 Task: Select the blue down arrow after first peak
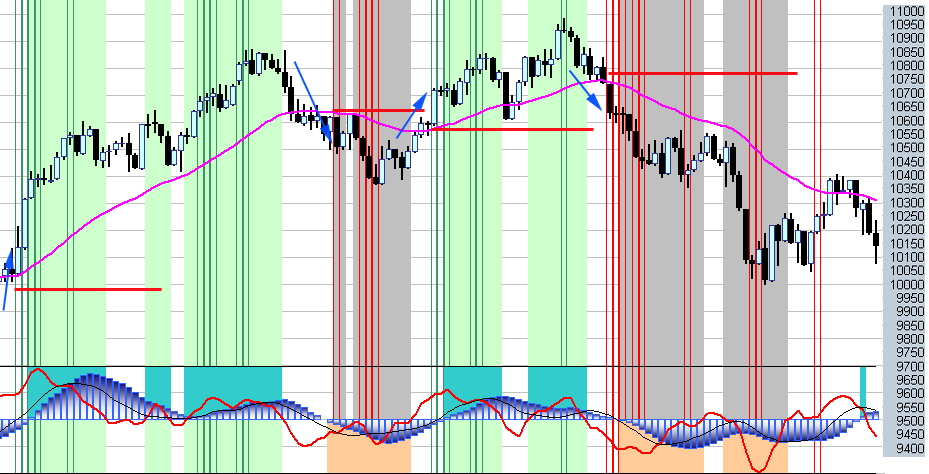[x=315, y=102]
